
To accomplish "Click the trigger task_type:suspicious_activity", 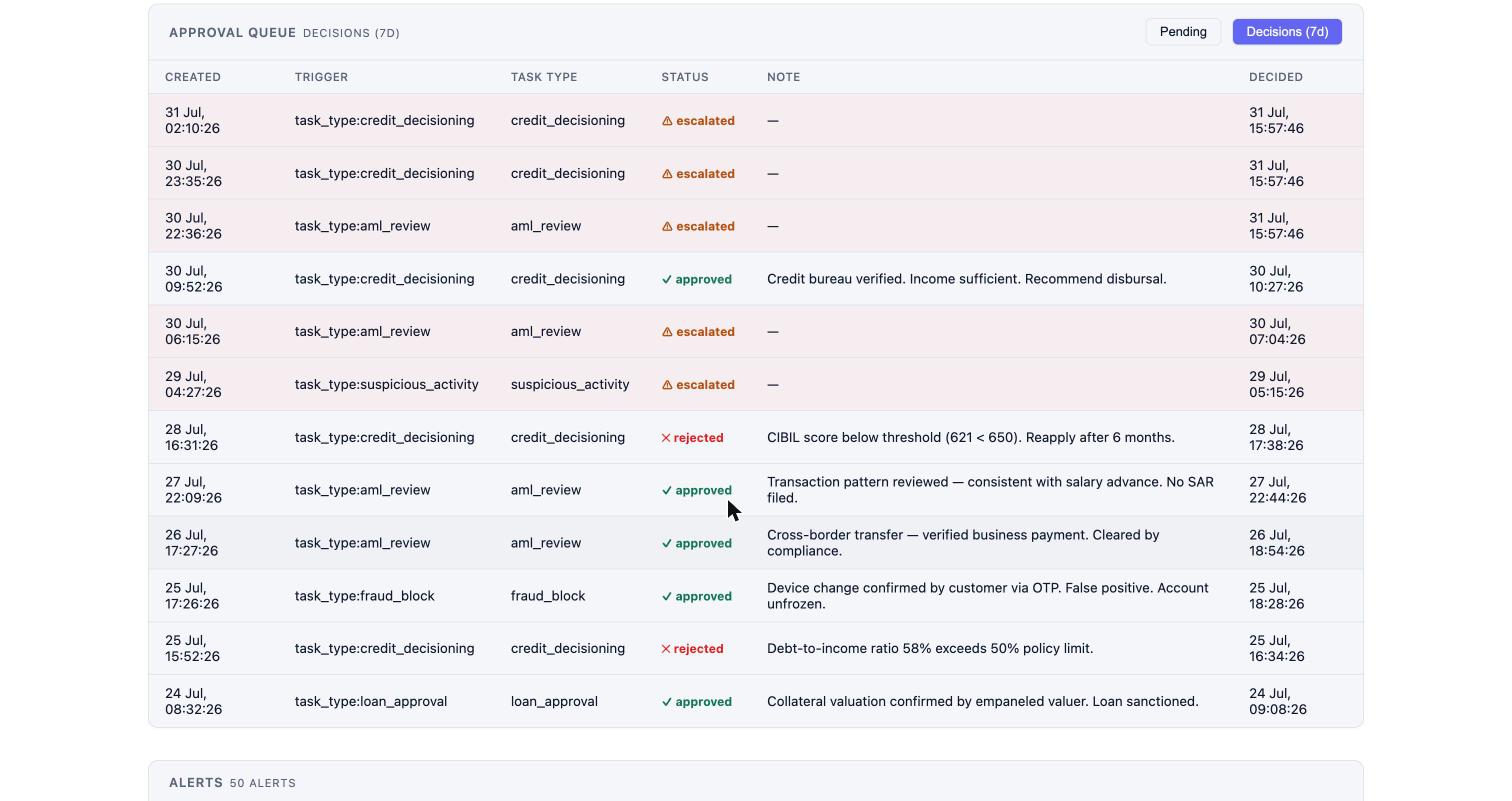I will (387, 385).
